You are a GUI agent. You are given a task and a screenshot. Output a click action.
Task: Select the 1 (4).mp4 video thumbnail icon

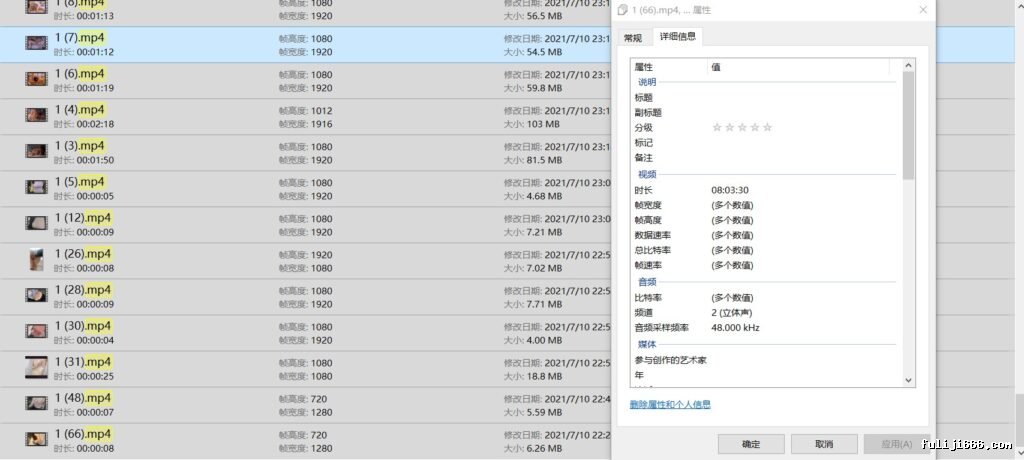click(37, 115)
